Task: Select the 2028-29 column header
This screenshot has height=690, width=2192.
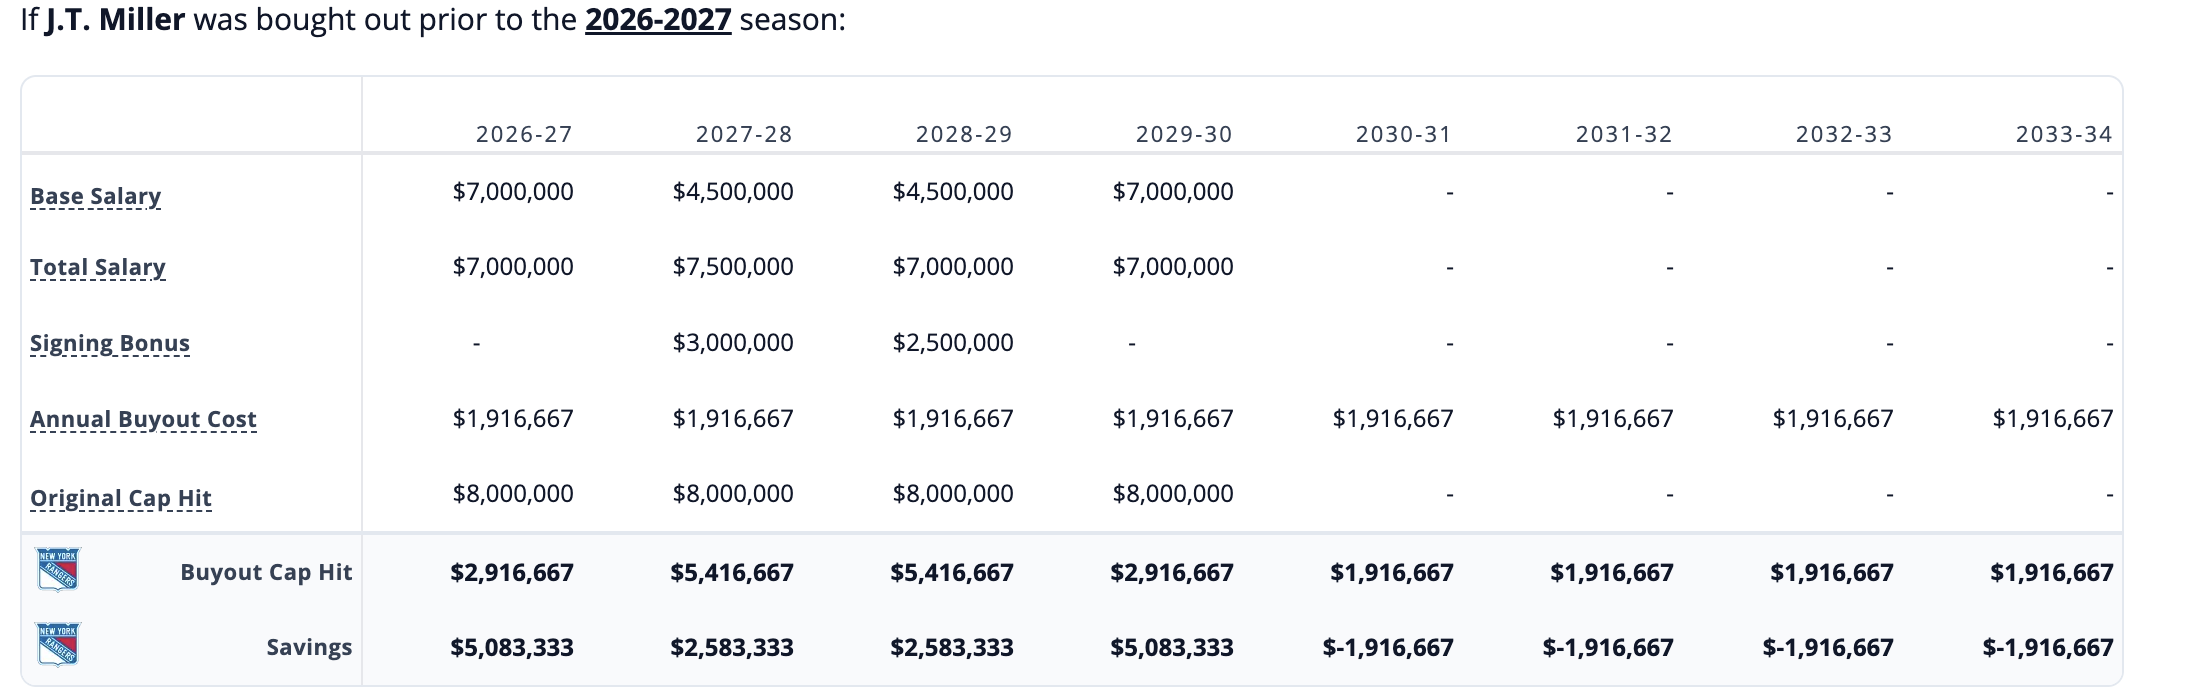Action: [964, 134]
